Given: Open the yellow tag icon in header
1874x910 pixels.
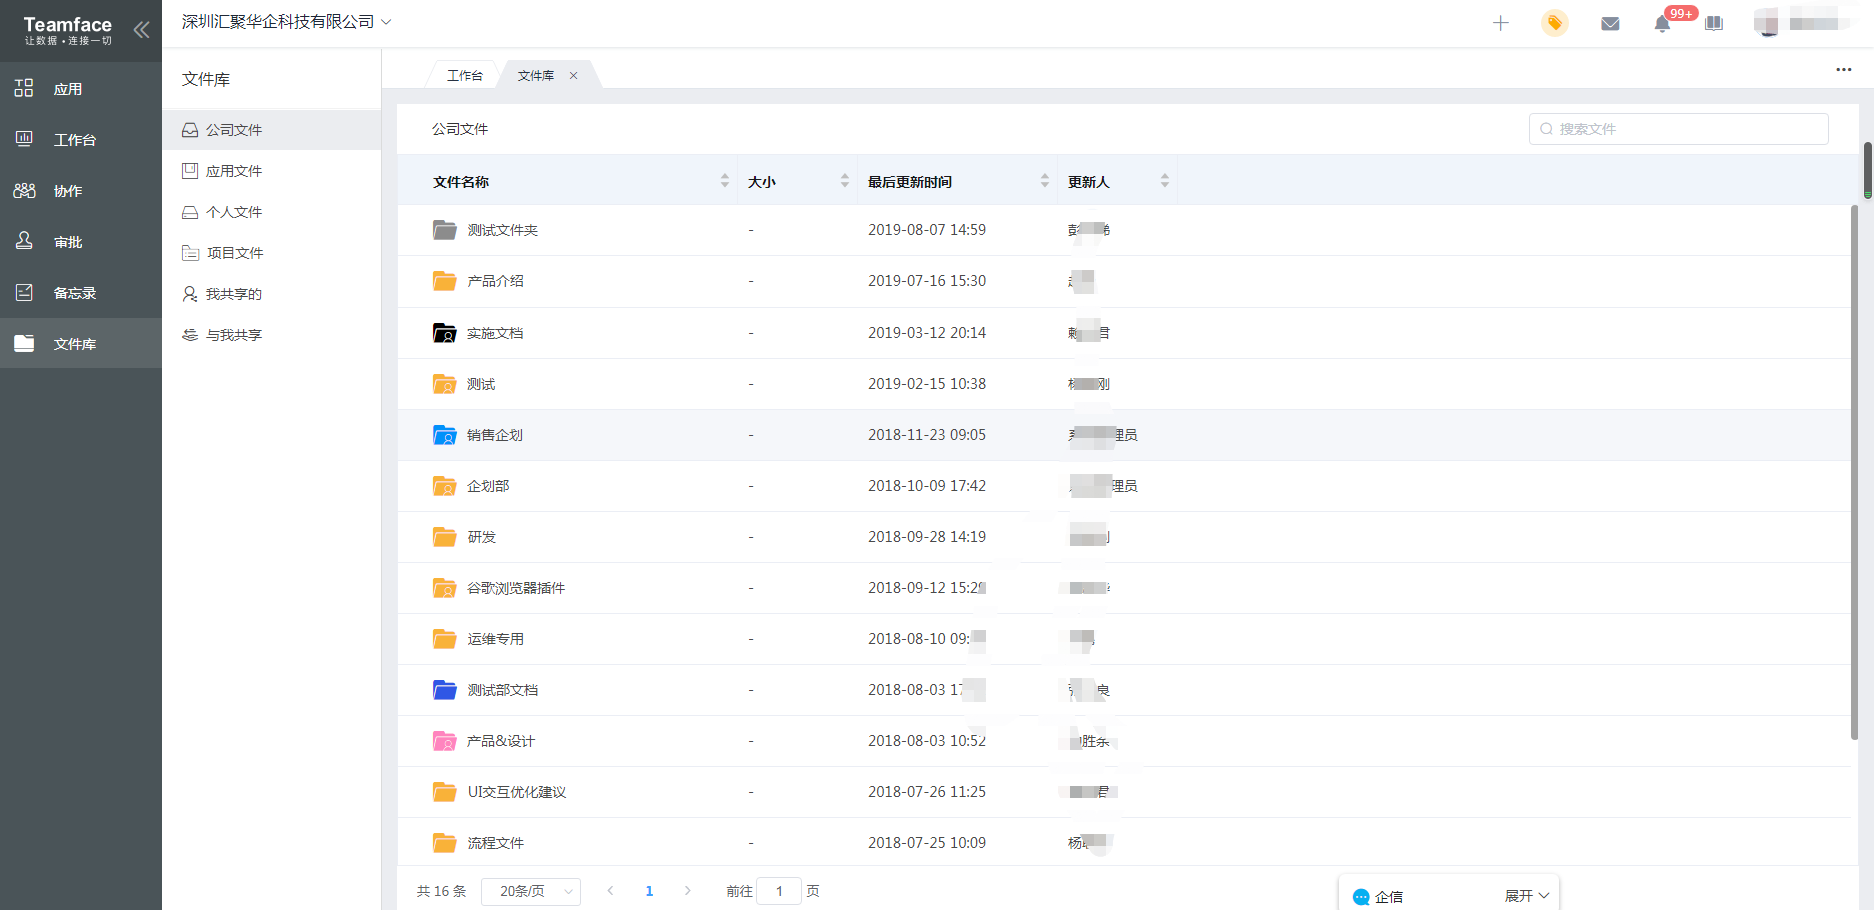Looking at the screenshot, I should coord(1554,23).
